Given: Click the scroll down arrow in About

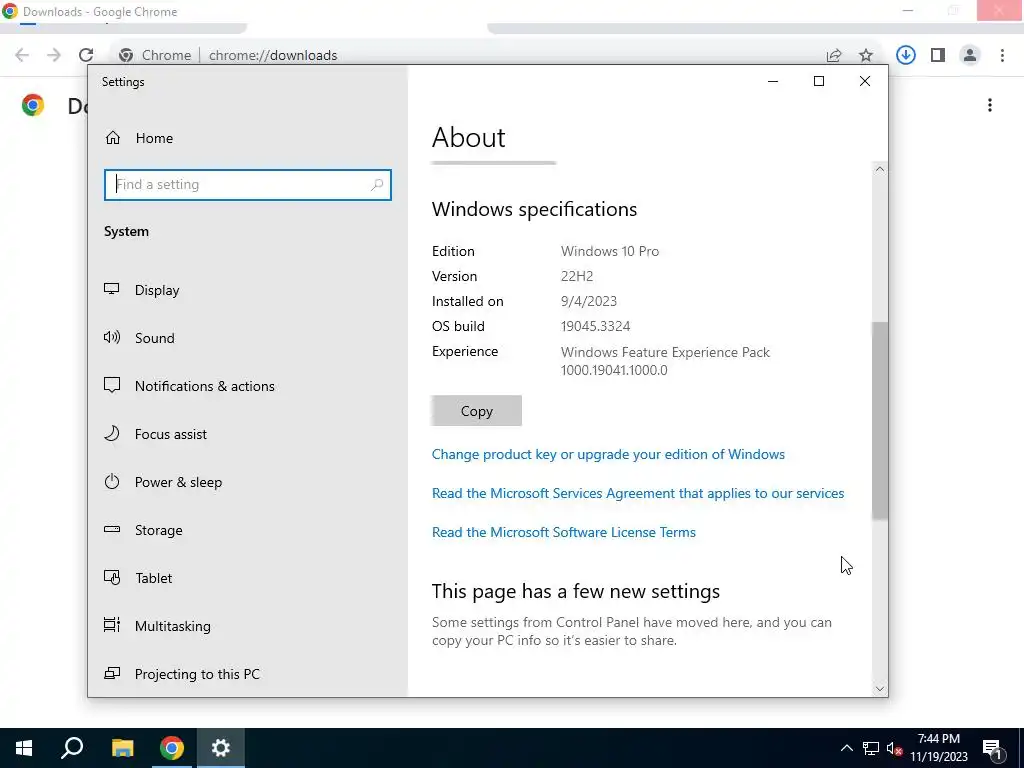Looking at the screenshot, I should (880, 689).
